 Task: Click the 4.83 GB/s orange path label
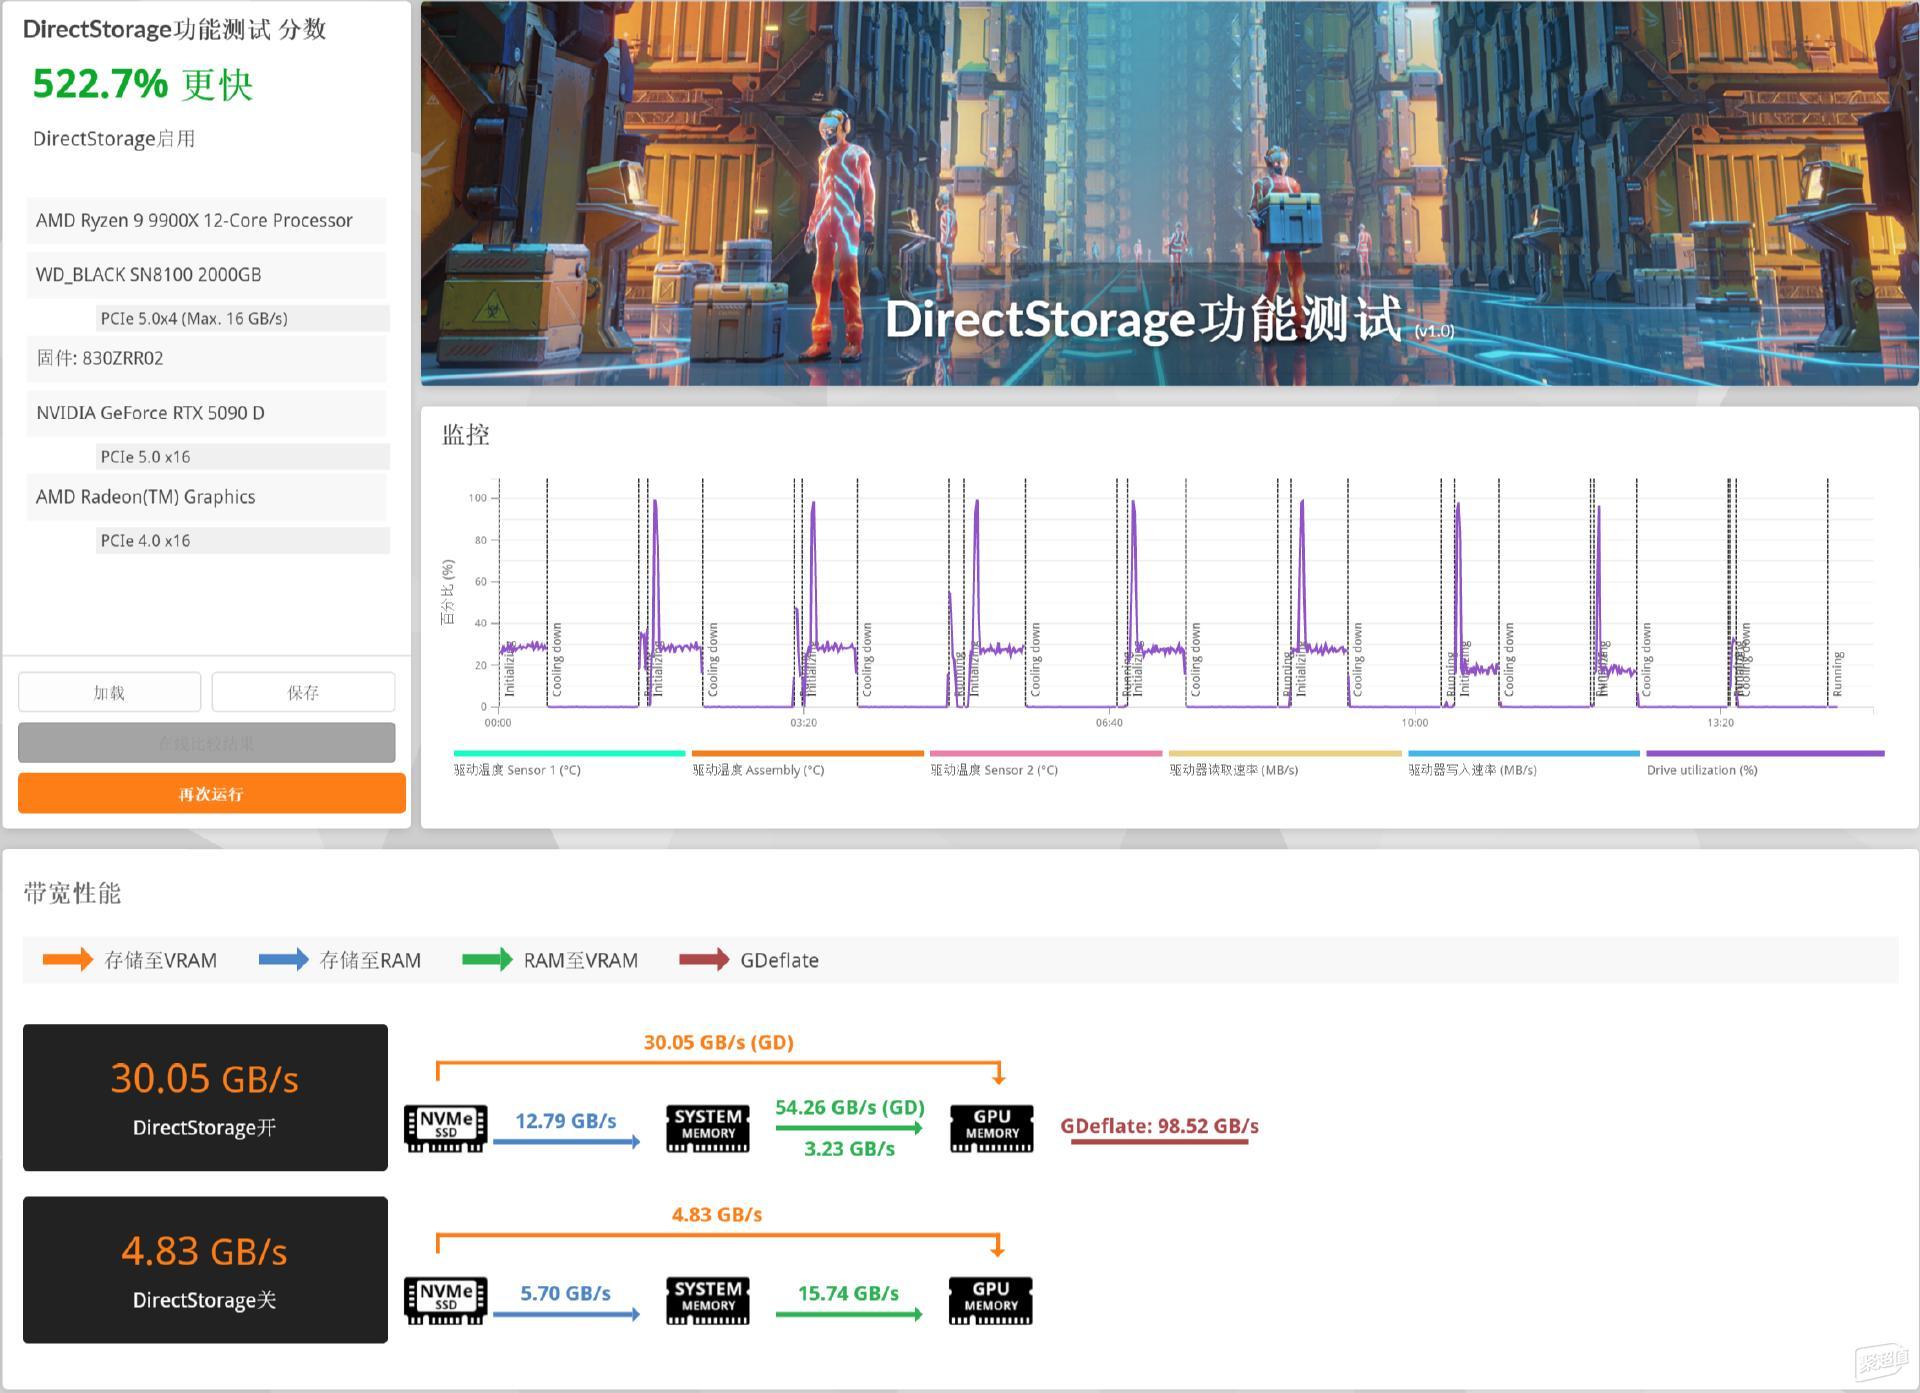[x=717, y=1215]
